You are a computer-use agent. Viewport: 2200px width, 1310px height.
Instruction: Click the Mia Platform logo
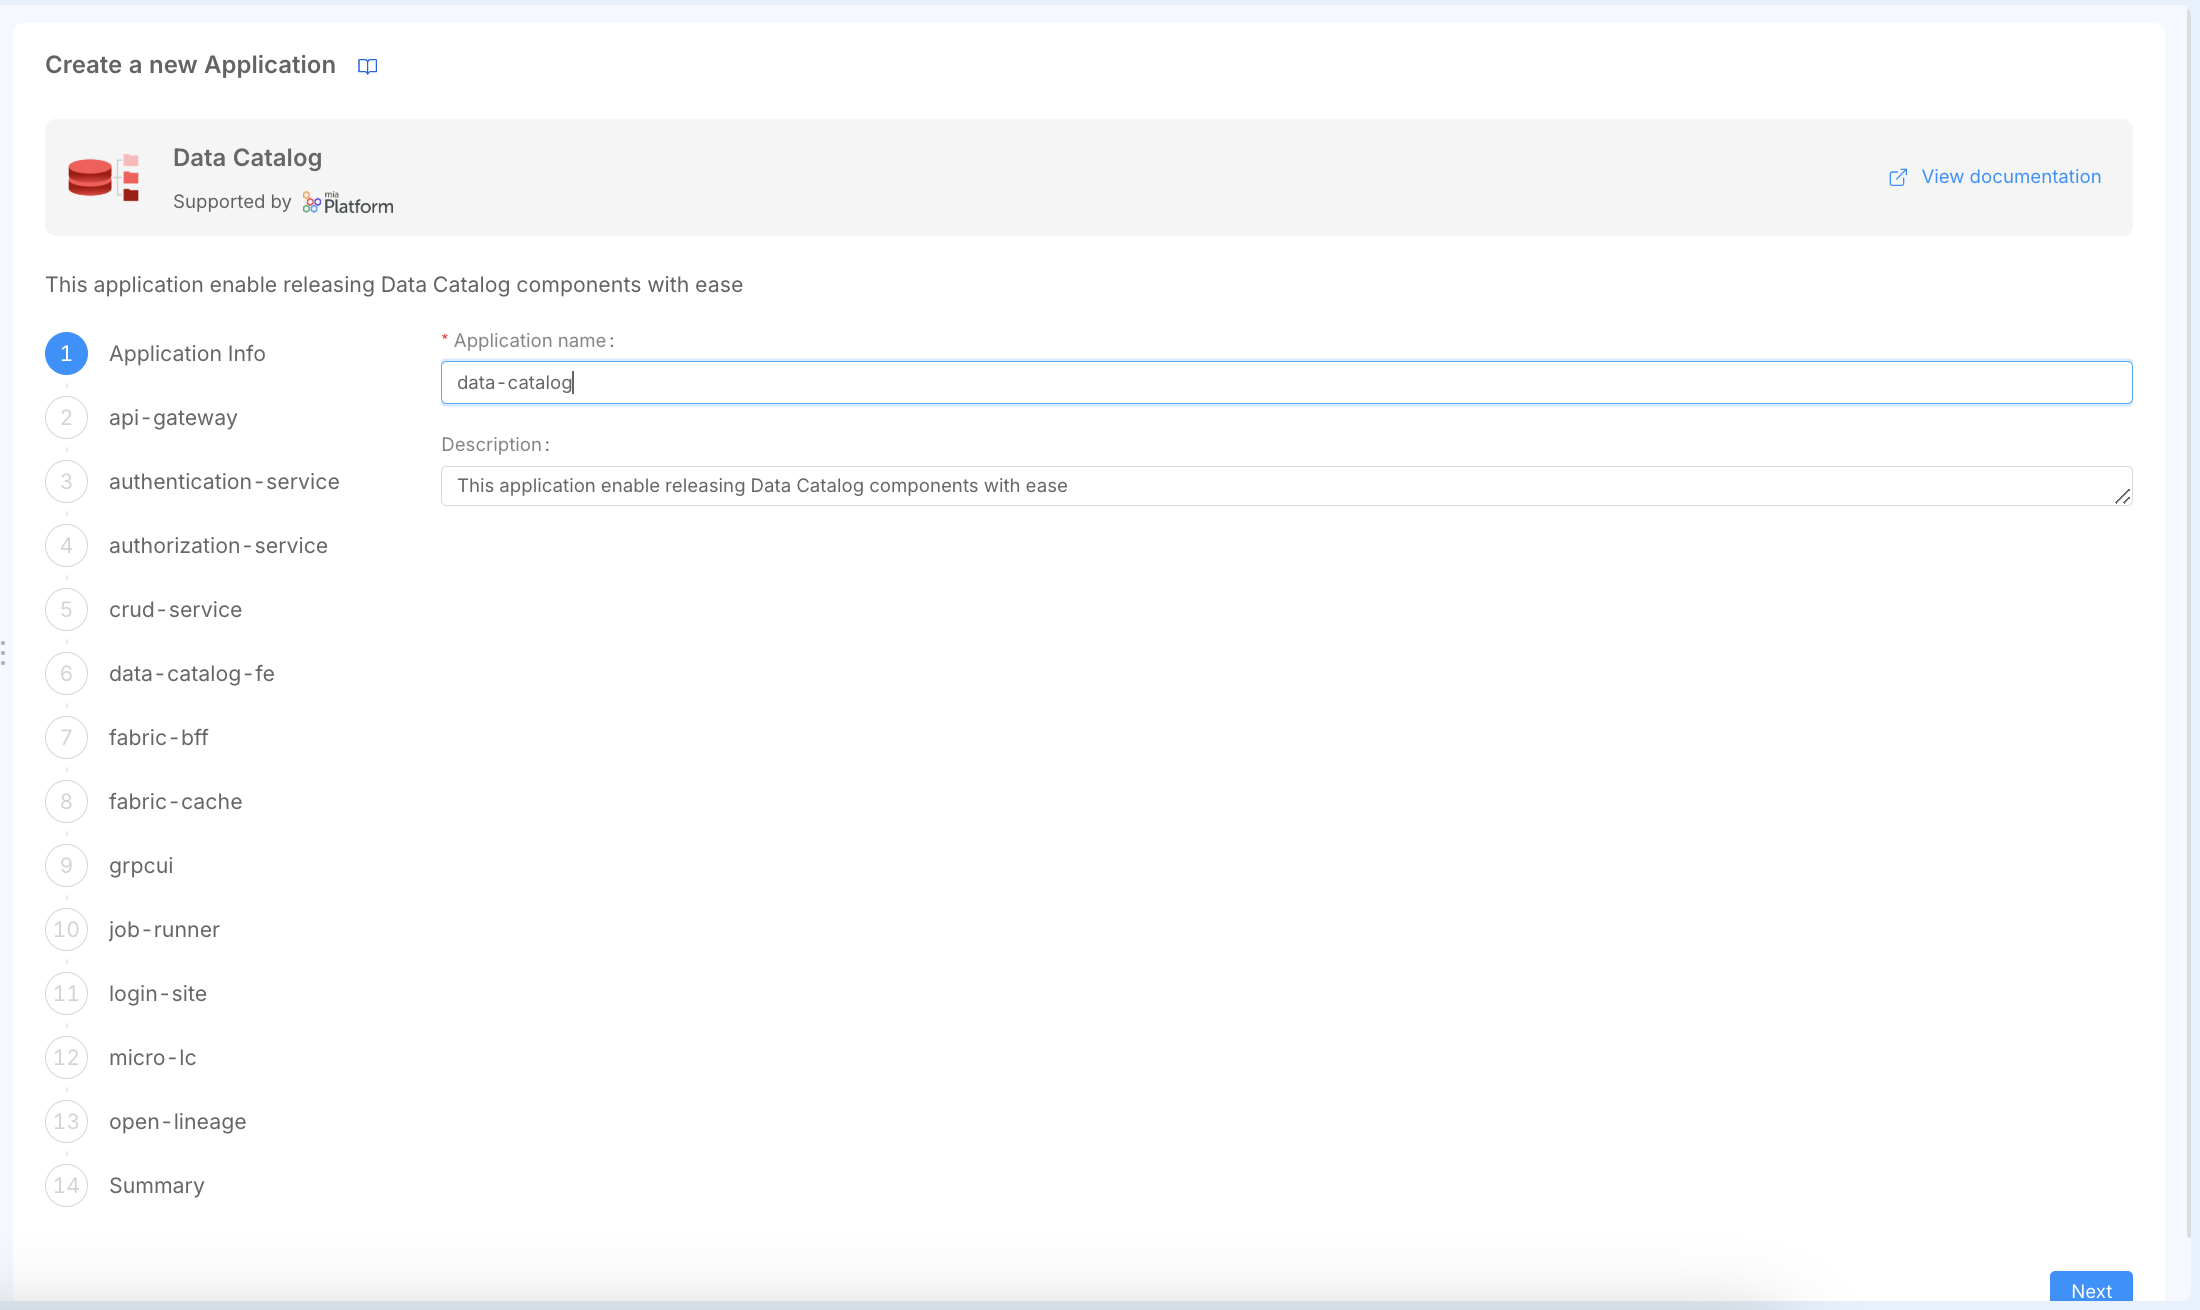(x=348, y=203)
